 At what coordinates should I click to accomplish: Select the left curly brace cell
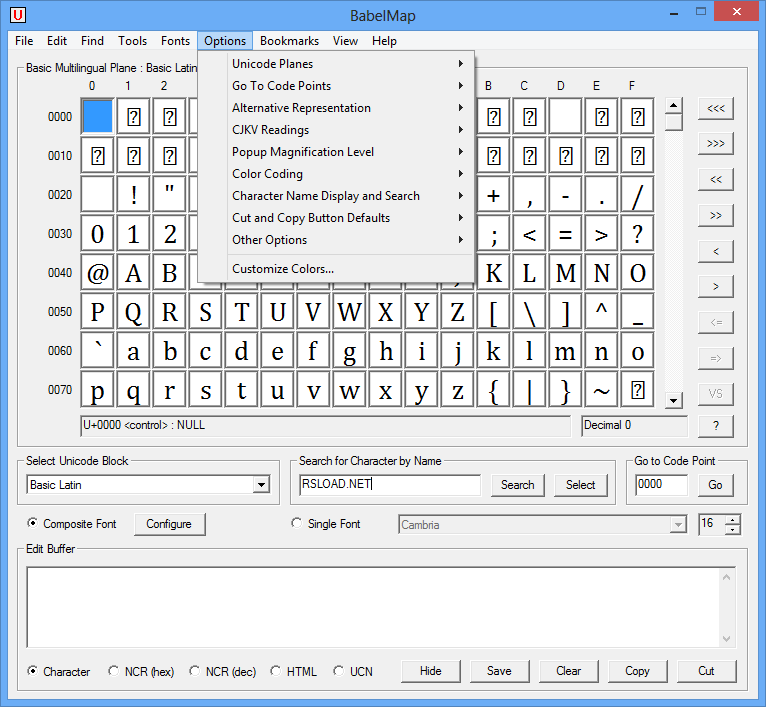(x=493, y=390)
